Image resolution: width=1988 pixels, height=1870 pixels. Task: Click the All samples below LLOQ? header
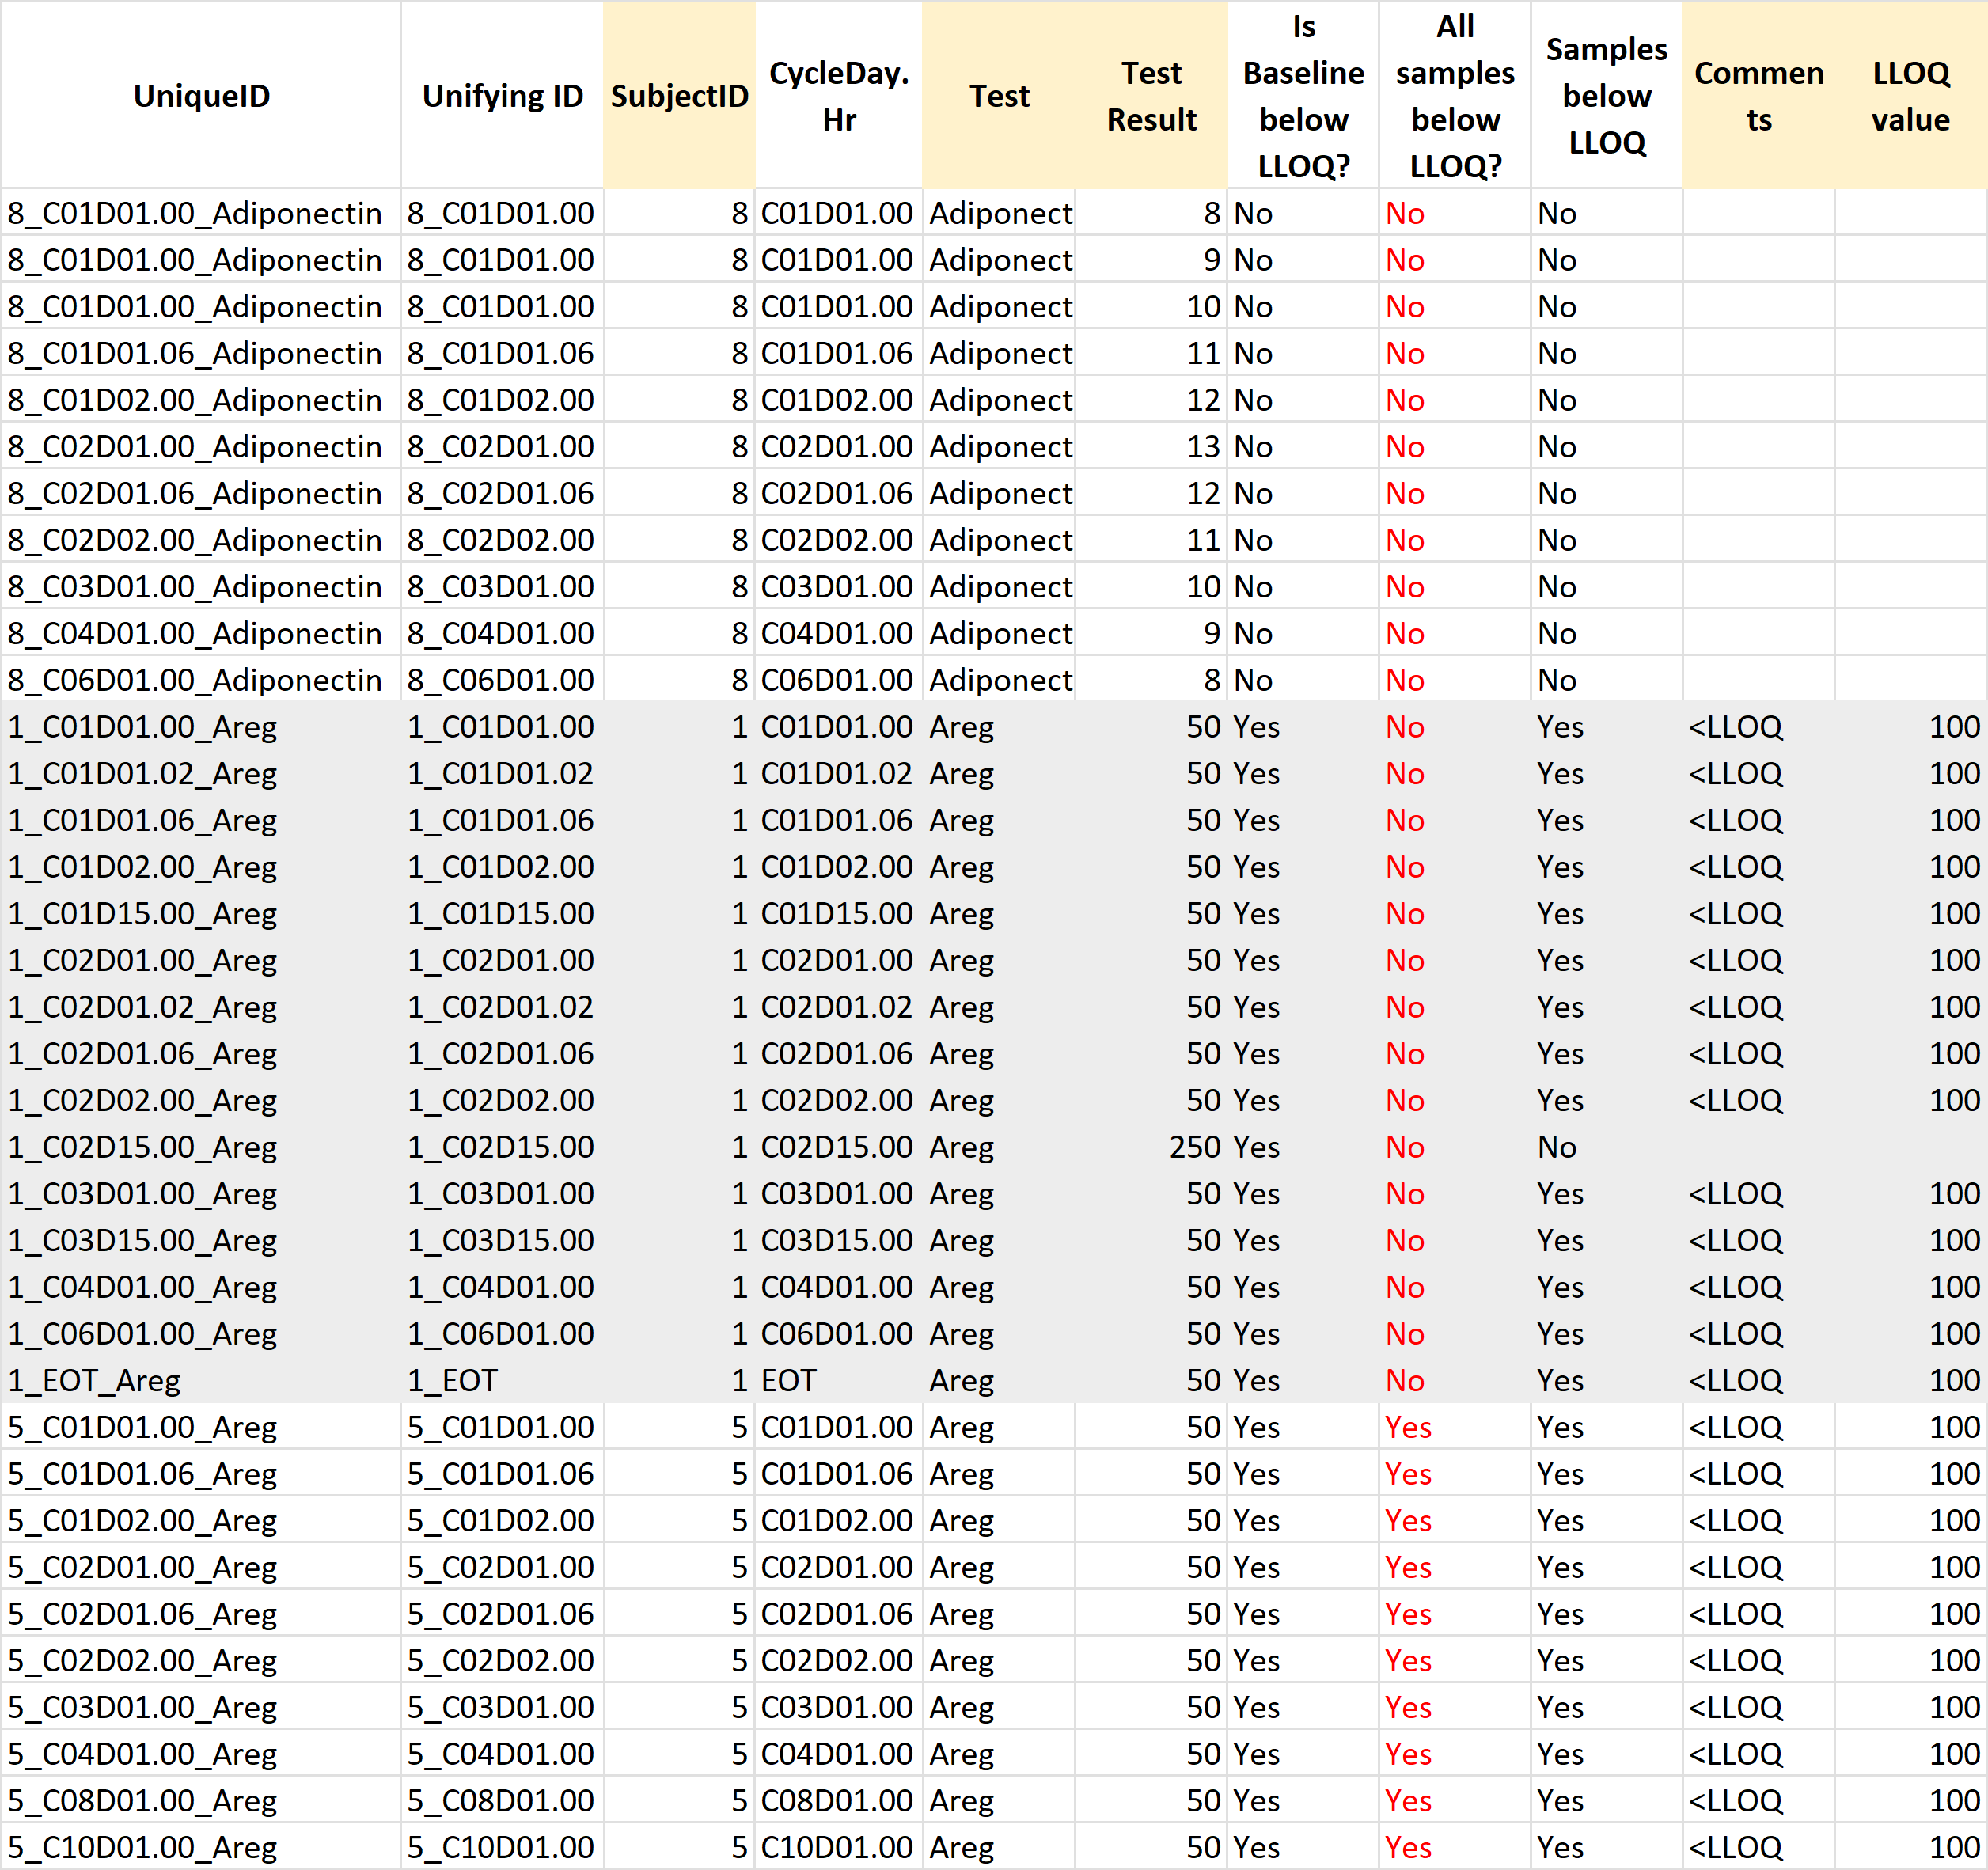pyautogui.click(x=1455, y=96)
